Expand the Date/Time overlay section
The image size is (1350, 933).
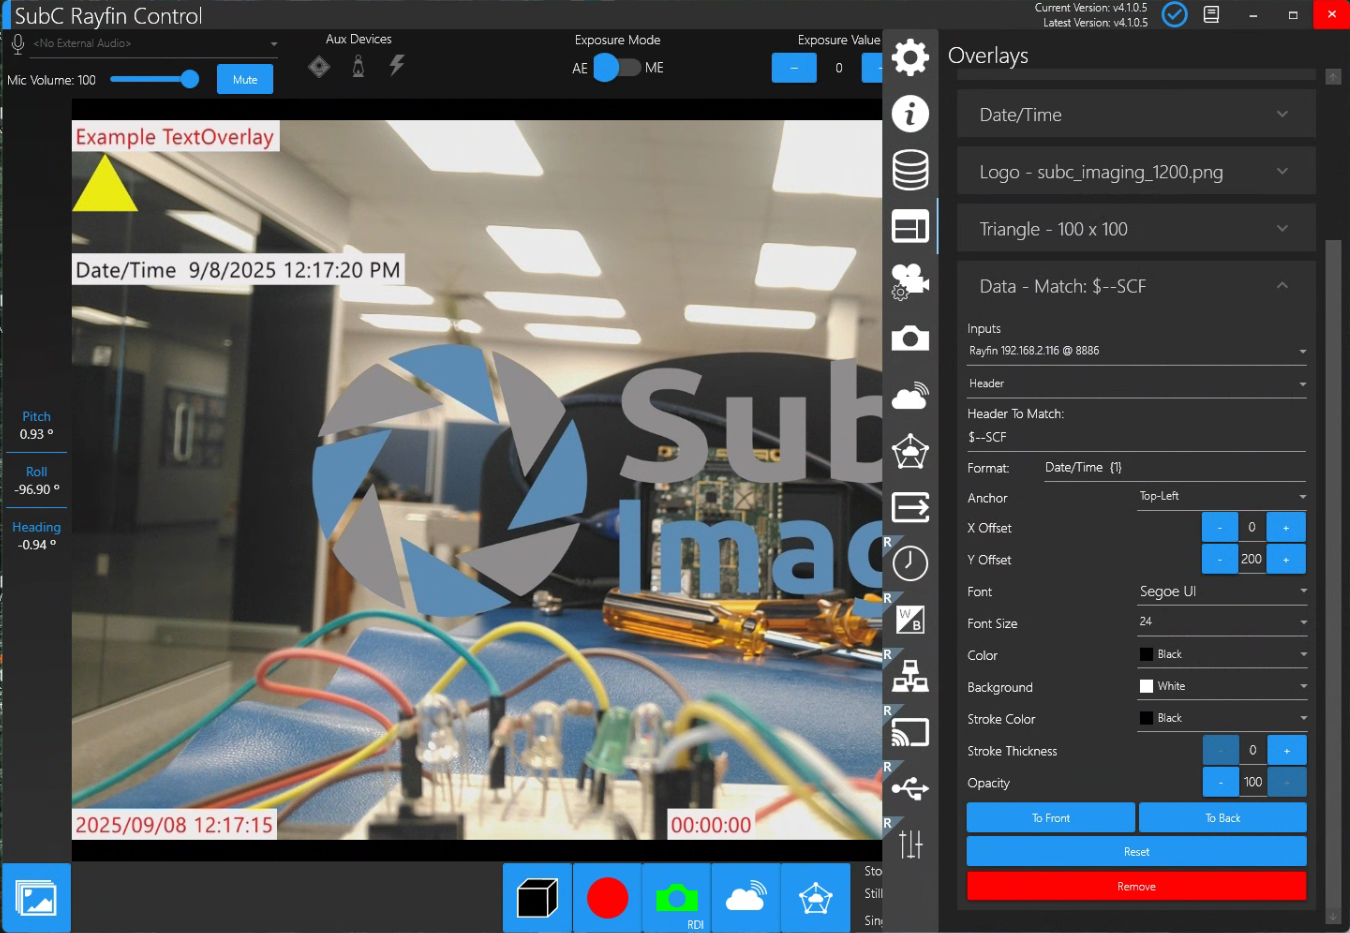[x=1135, y=115]
